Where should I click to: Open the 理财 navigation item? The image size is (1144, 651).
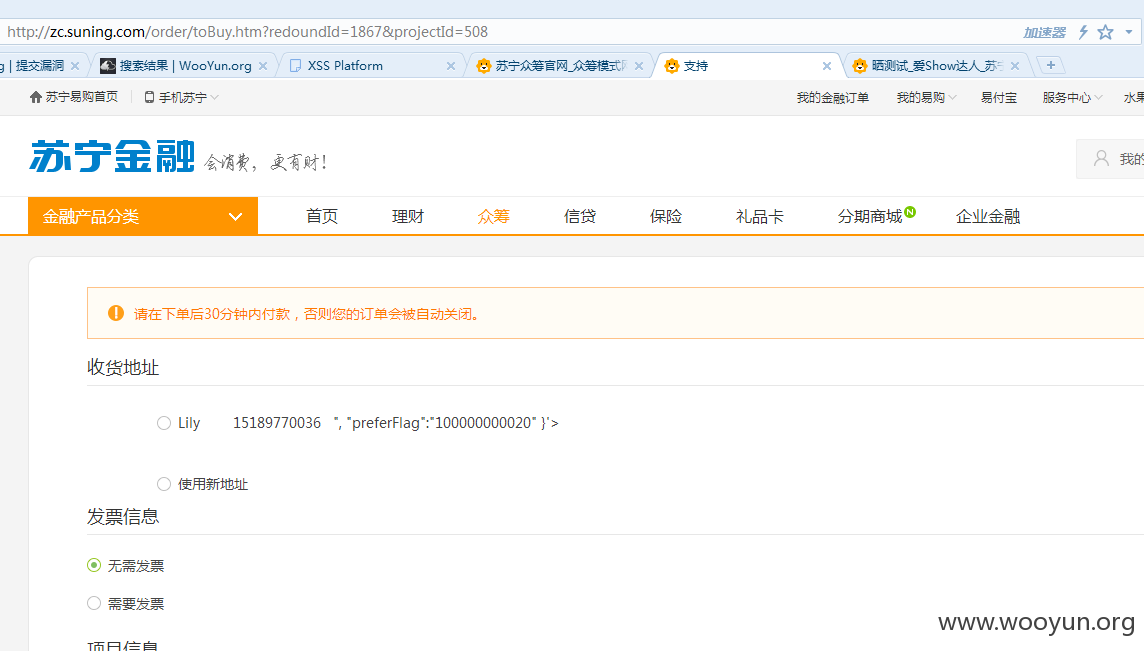(408, 216)
